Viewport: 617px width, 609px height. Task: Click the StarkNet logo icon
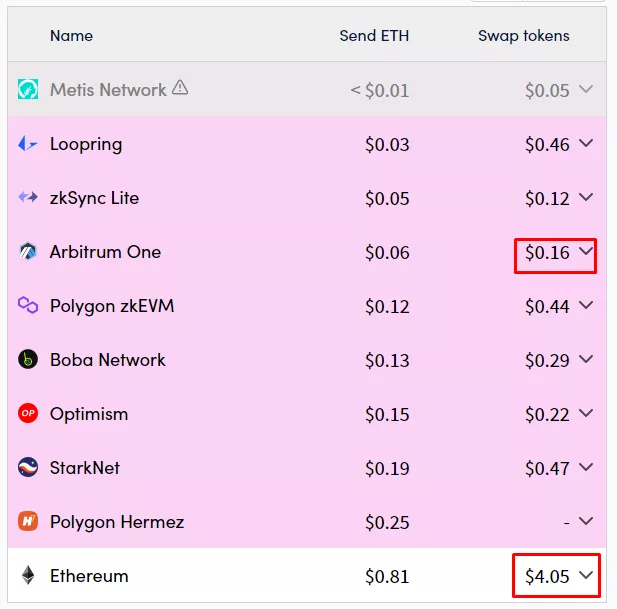[x=28, y=468]
